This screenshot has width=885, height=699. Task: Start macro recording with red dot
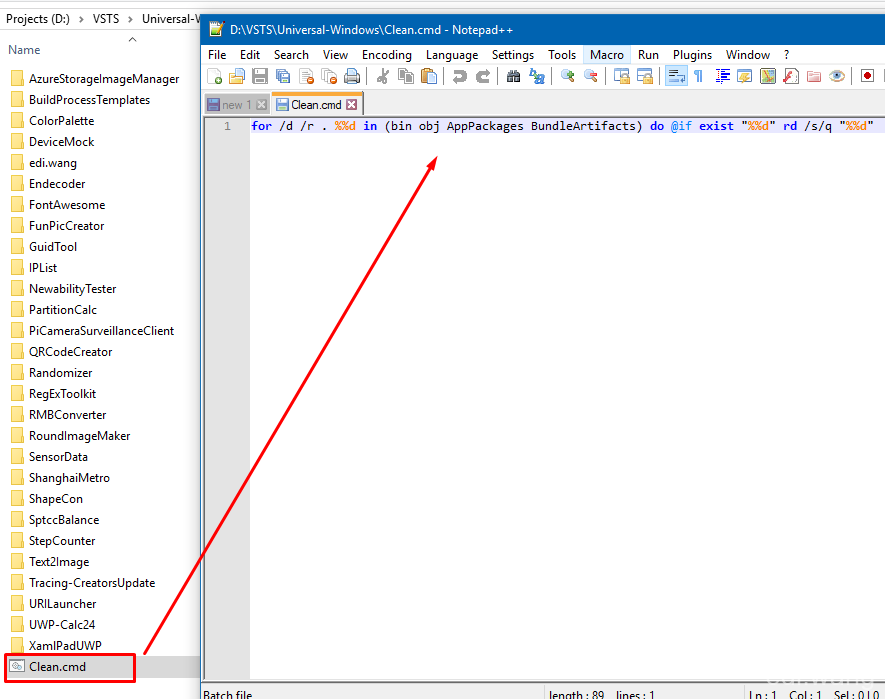[x=868, y=76]
